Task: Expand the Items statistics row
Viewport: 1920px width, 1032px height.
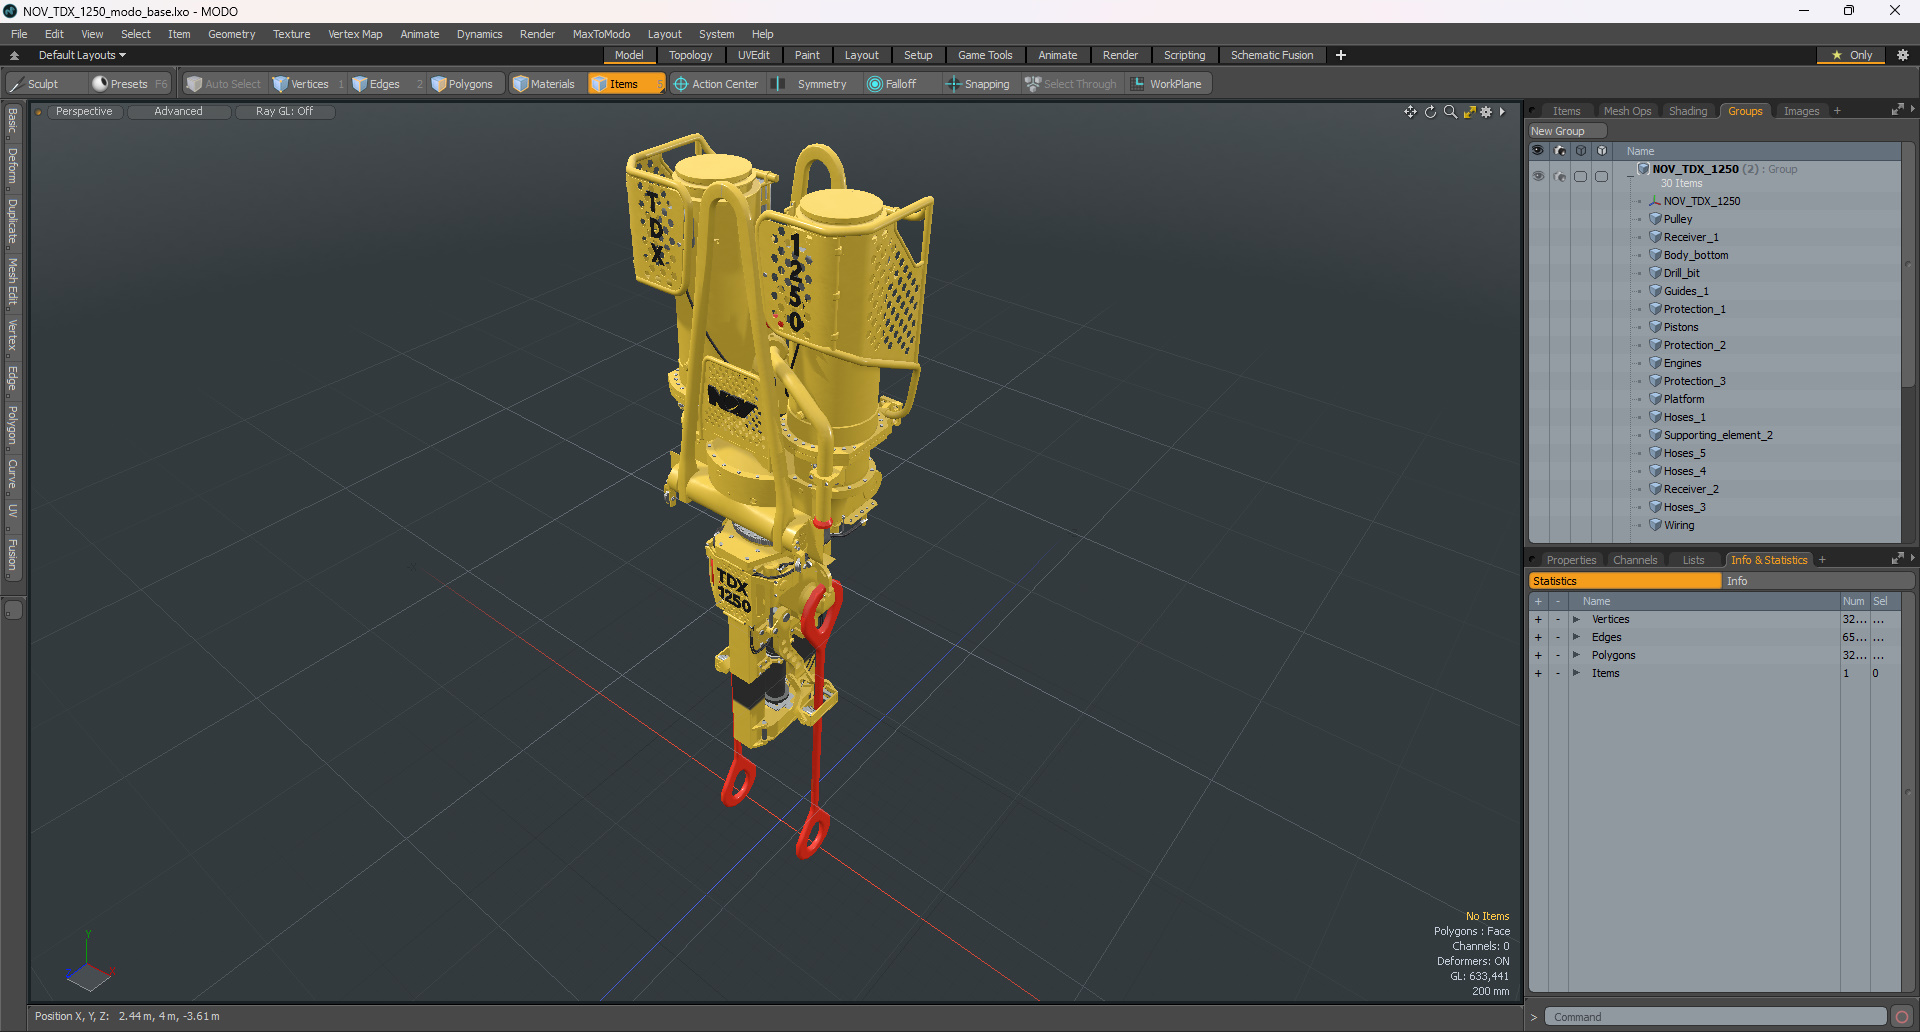Action: tap(1576, 674)
